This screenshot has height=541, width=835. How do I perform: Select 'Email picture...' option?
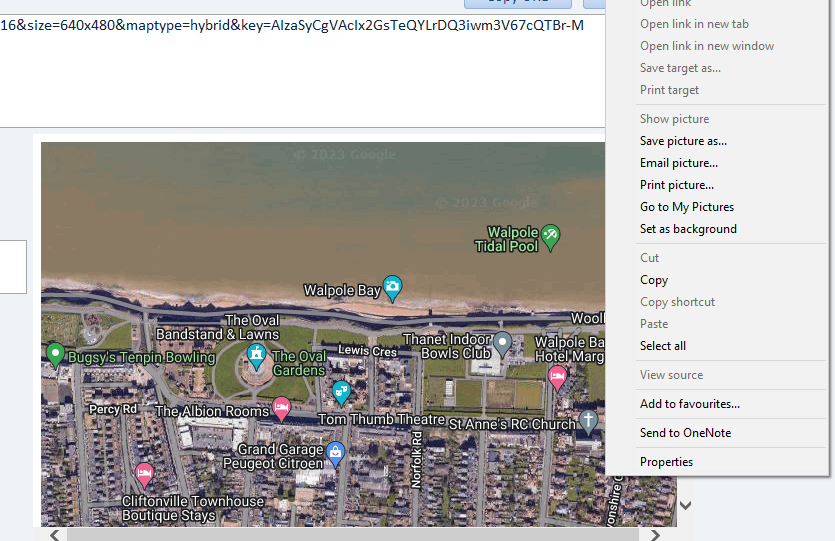[678, 163]
